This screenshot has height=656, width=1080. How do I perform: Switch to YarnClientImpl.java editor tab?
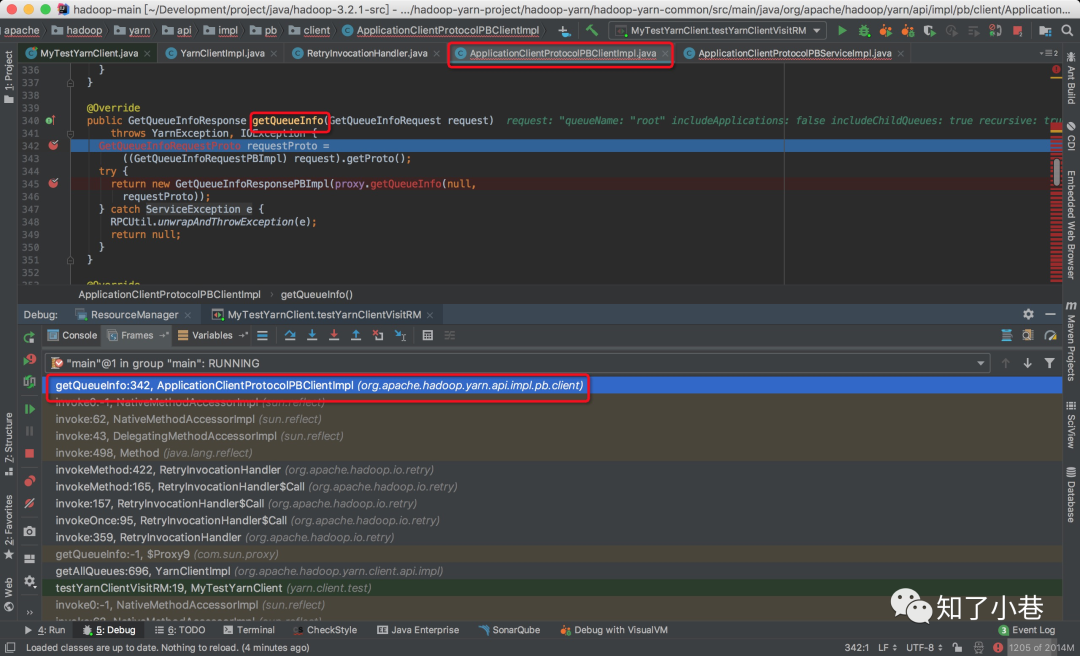tap(222, 53)
